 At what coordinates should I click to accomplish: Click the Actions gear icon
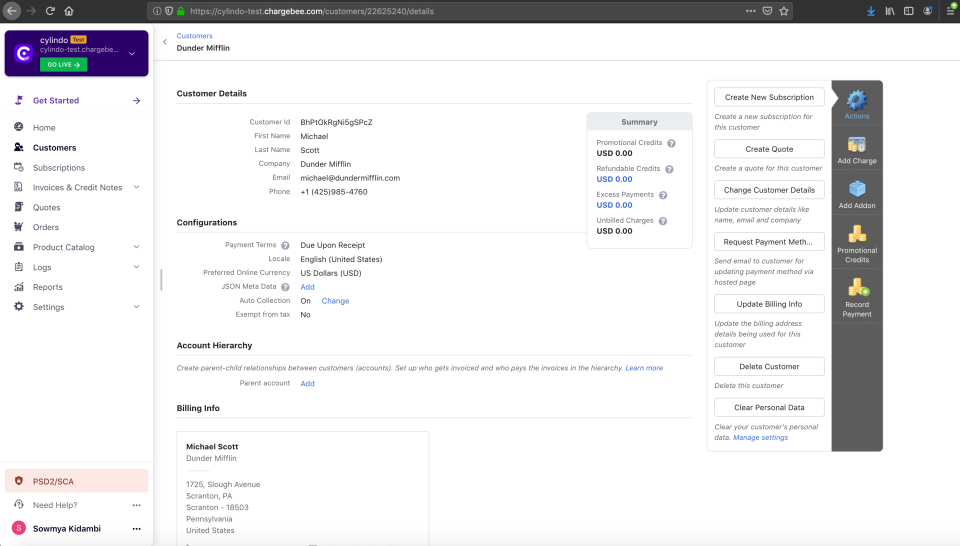click(857, 100)
